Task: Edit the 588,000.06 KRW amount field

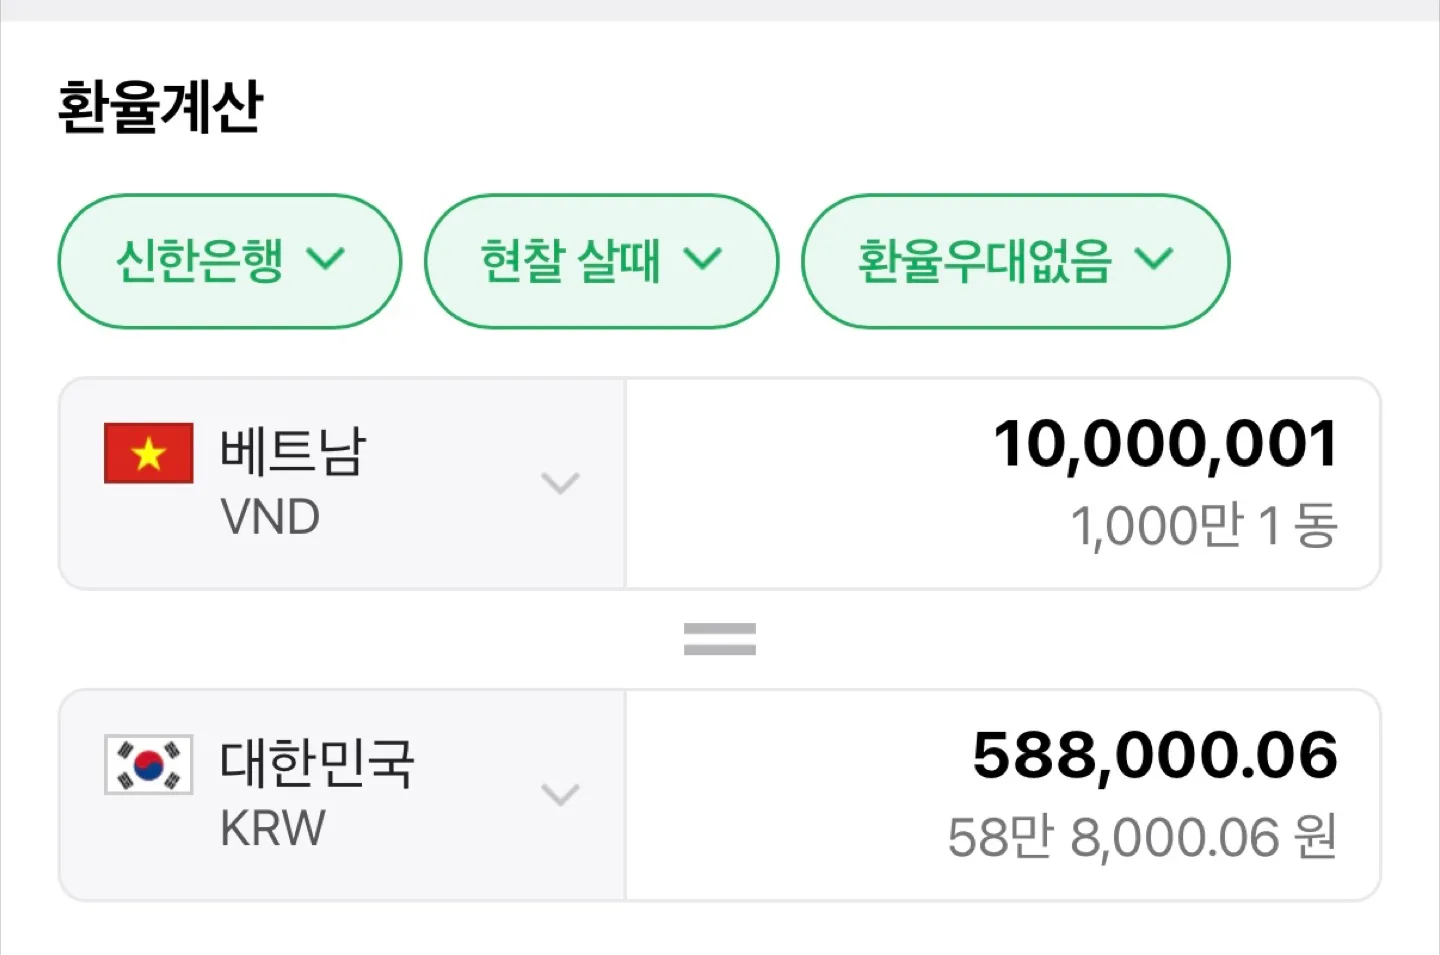Action: (1003, 795)
